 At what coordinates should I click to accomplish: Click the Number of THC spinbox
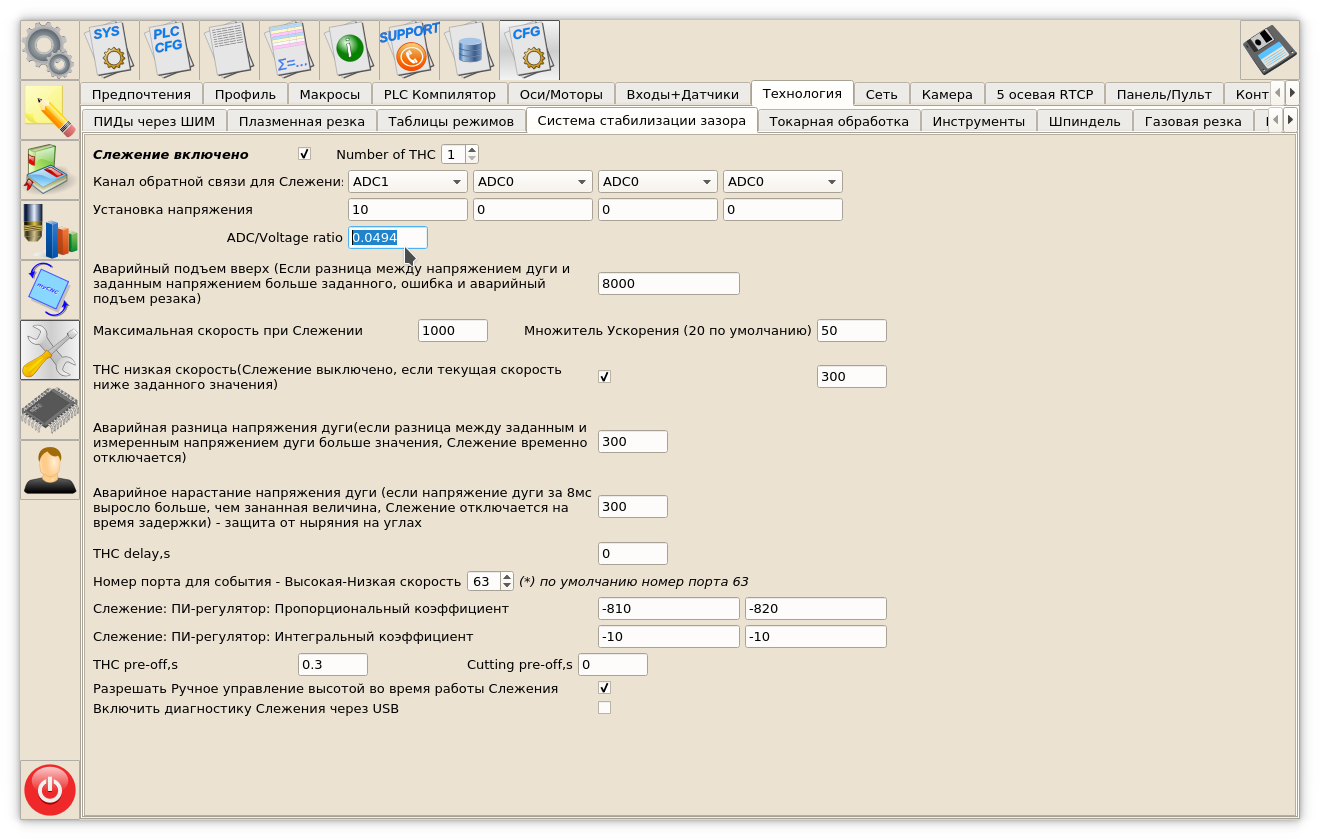click(460, 154)
